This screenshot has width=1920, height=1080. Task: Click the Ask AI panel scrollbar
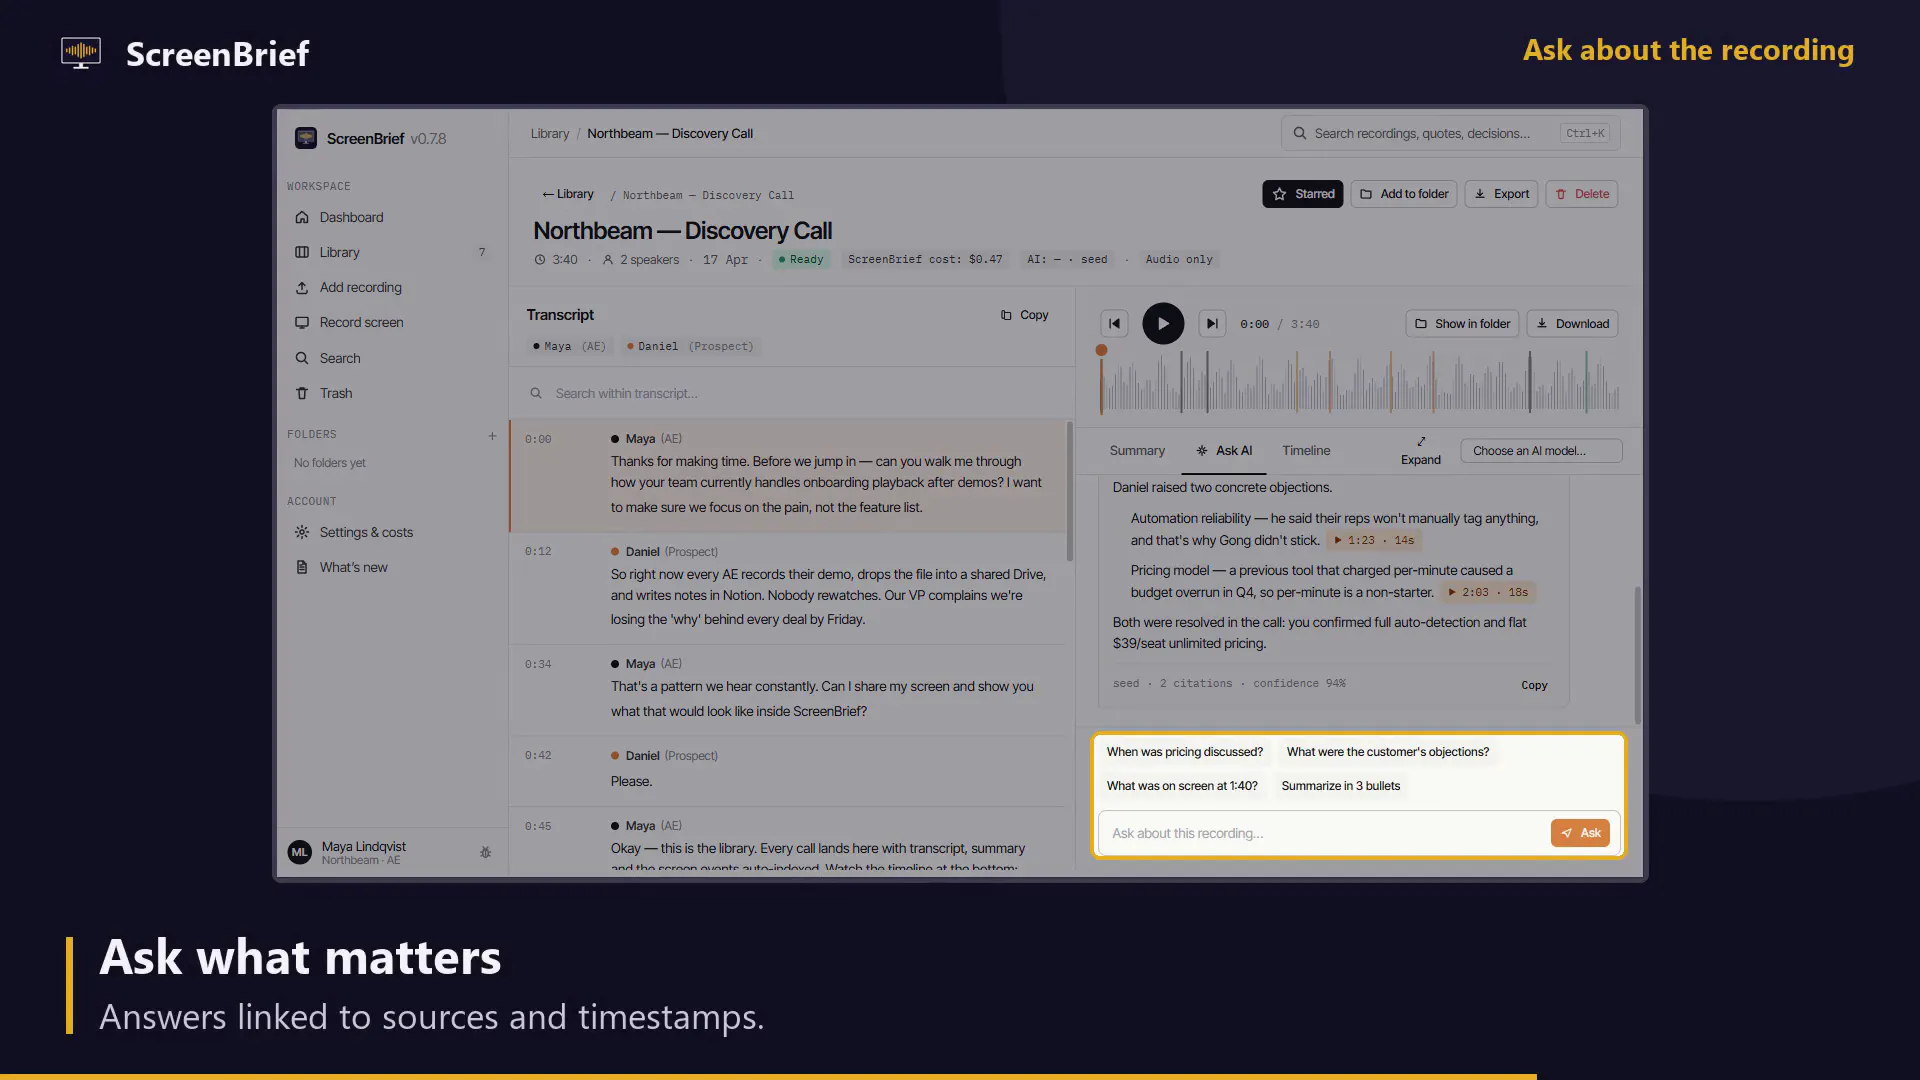1637,655
